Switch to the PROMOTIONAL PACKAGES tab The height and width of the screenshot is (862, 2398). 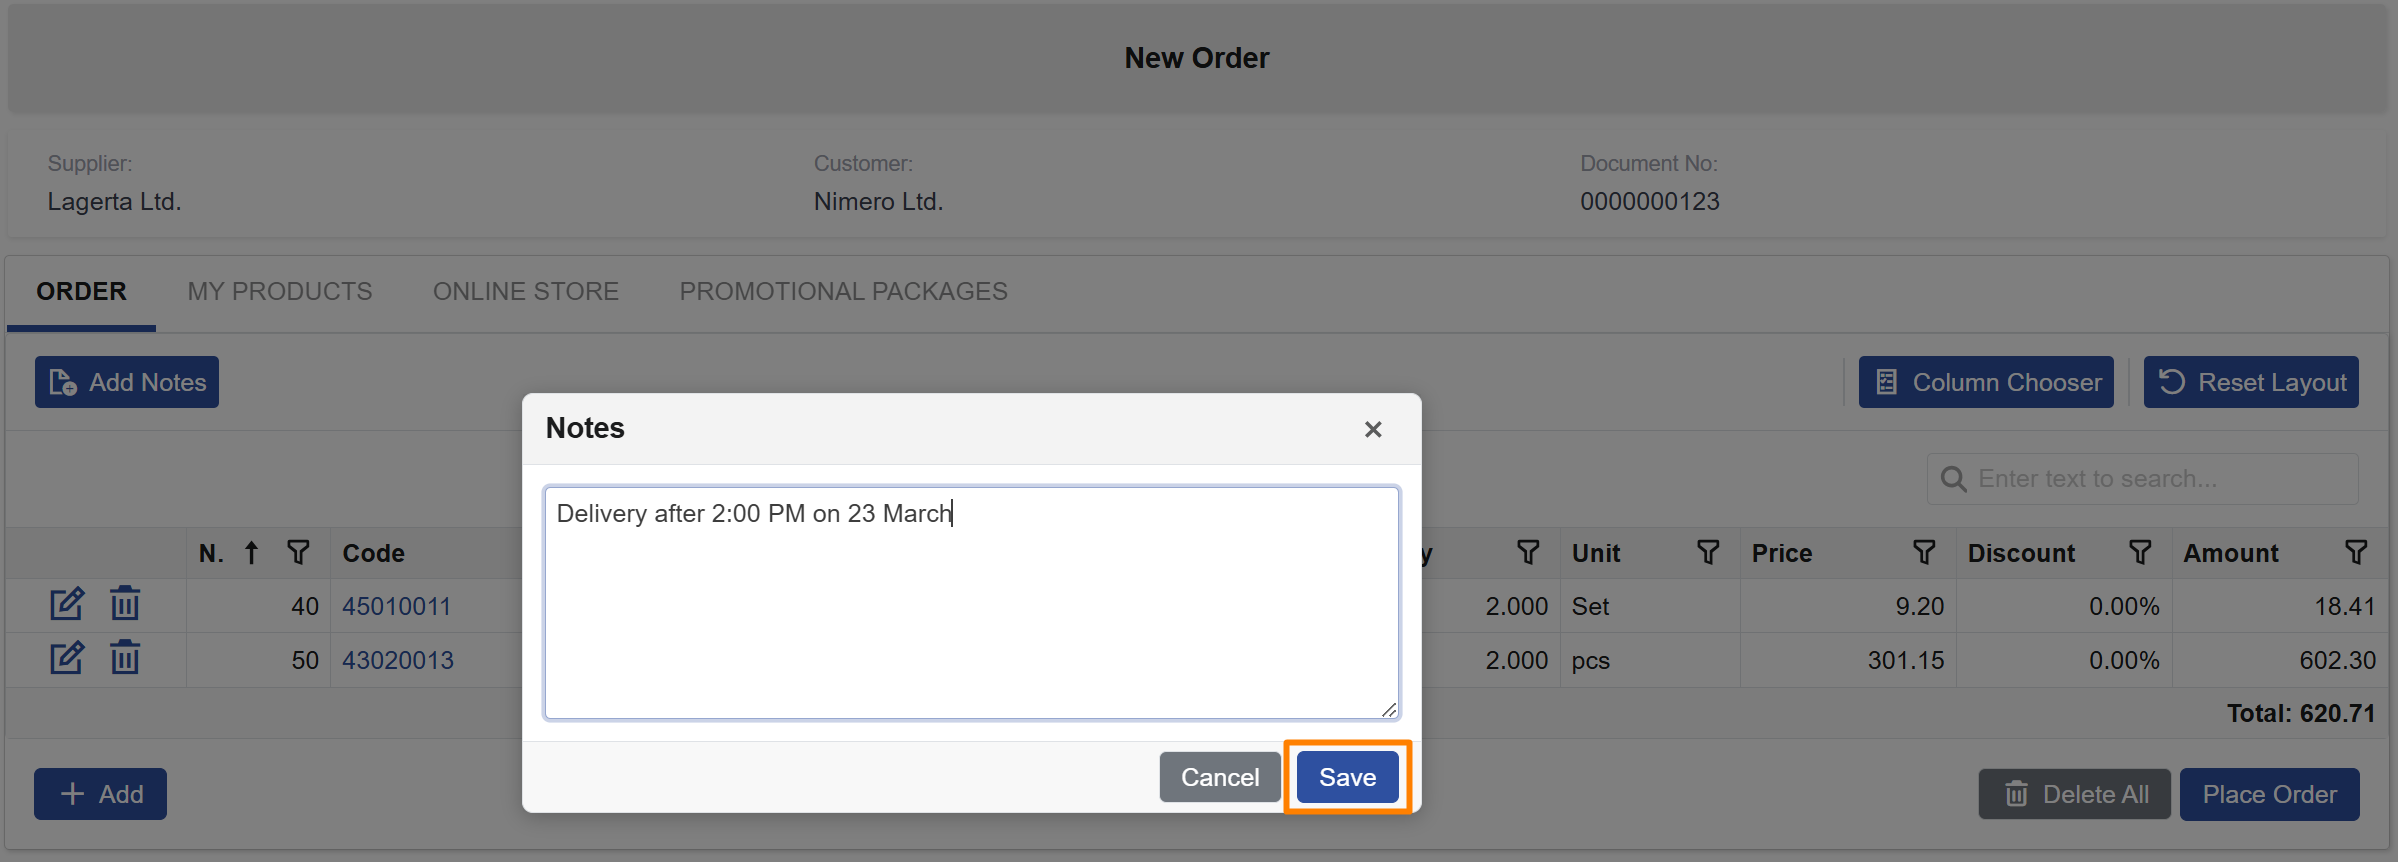(843, 291)
